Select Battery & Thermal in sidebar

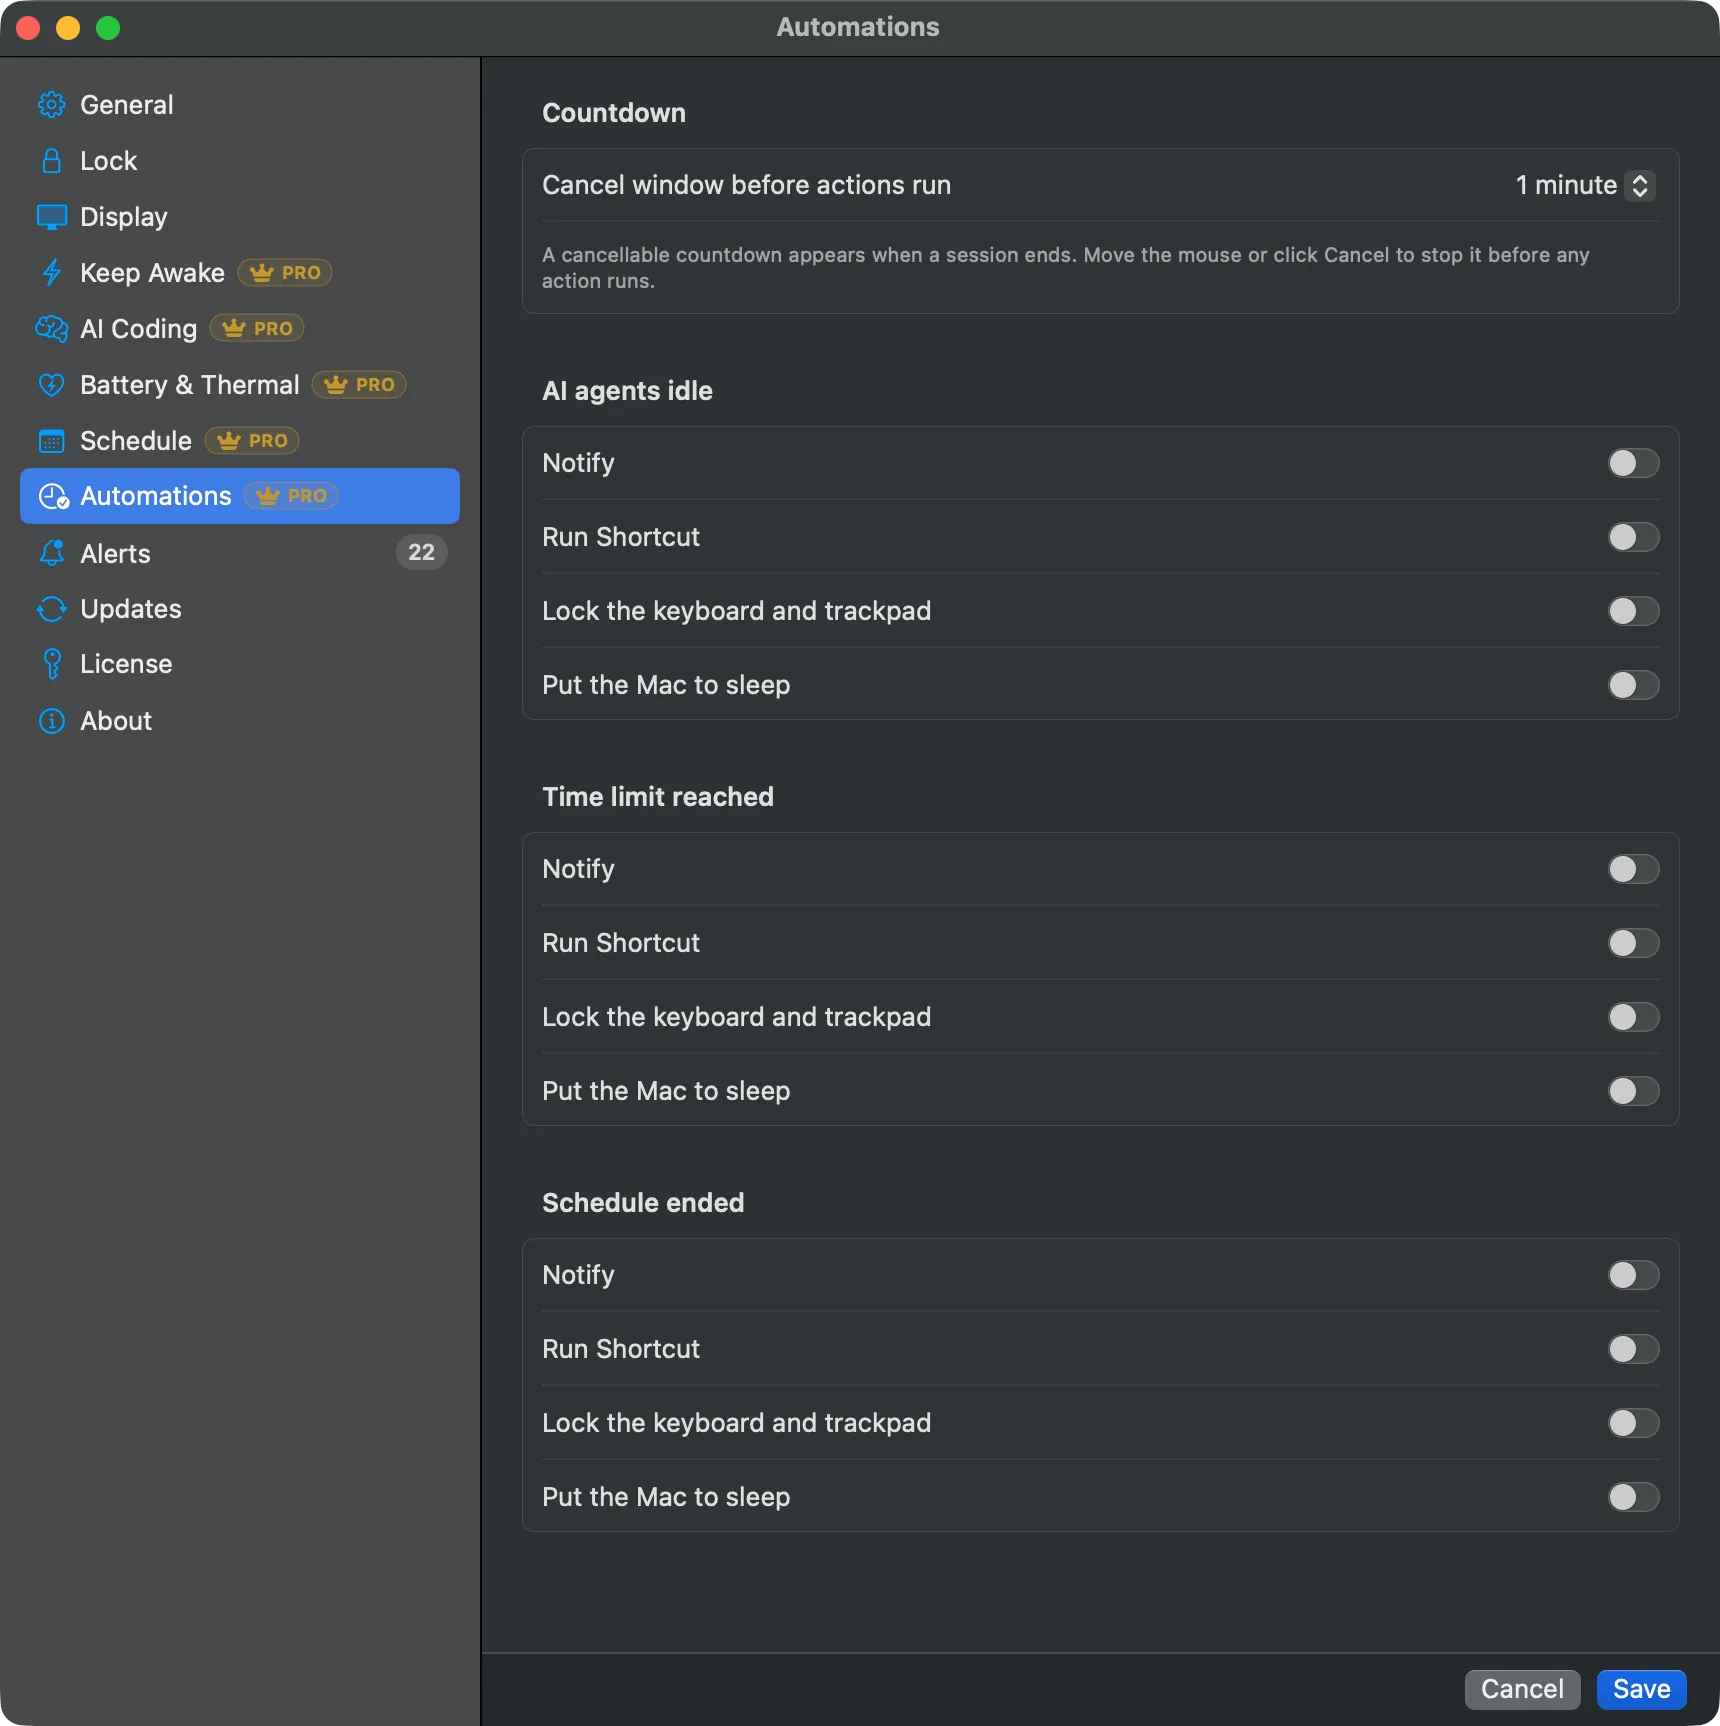[x=240, y=385]
